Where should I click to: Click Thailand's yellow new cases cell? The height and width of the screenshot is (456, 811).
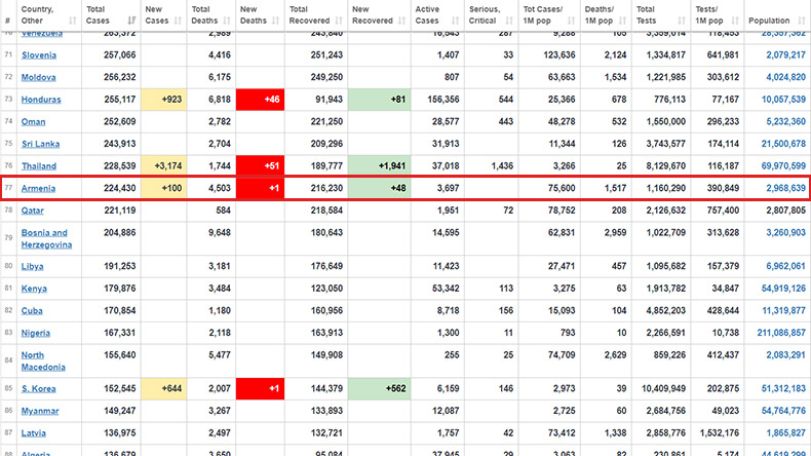coord(163,166)
